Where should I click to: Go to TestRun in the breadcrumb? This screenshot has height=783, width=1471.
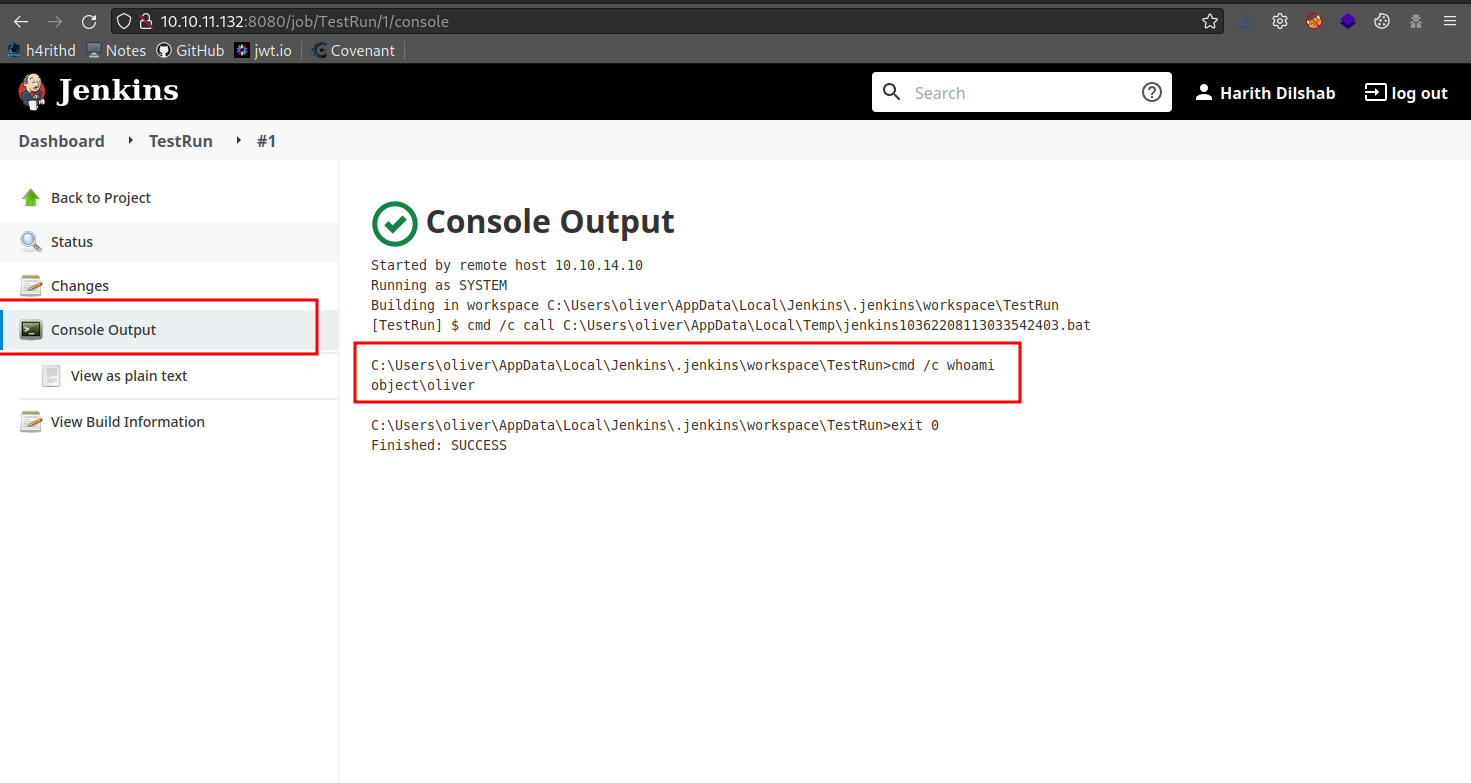(x=181, y=141)
